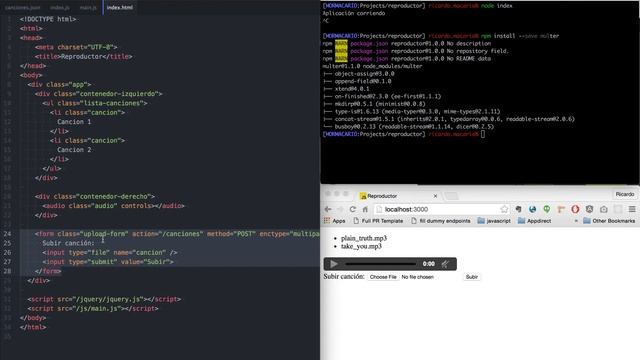Click the multer@1.1.0 line in terminal

click(372, 66)
